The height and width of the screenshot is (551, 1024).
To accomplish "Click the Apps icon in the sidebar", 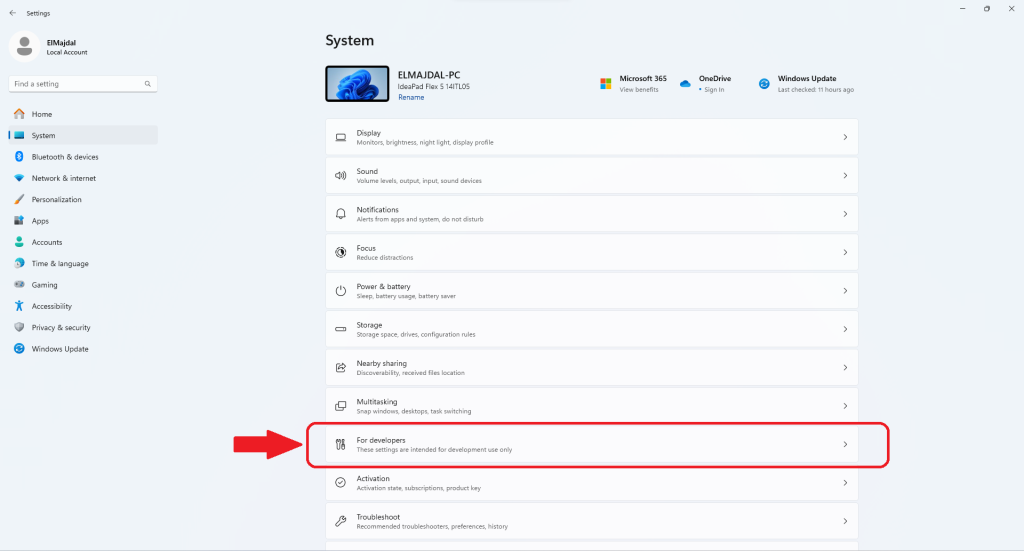I will (19, 221).
